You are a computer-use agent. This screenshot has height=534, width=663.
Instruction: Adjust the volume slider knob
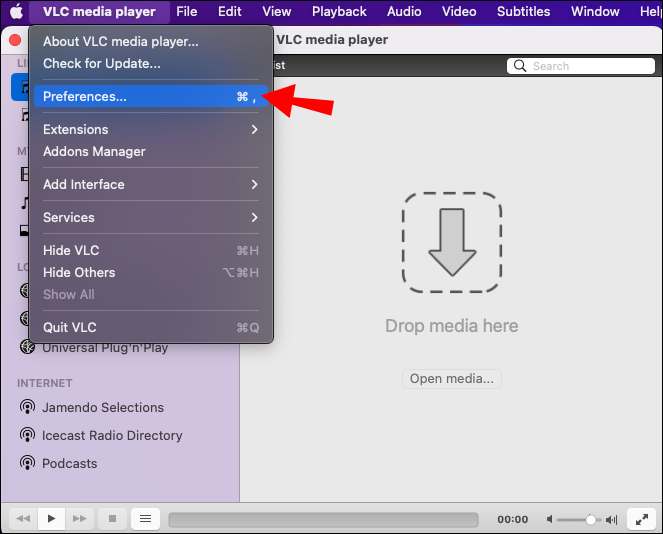pos(591,519)
